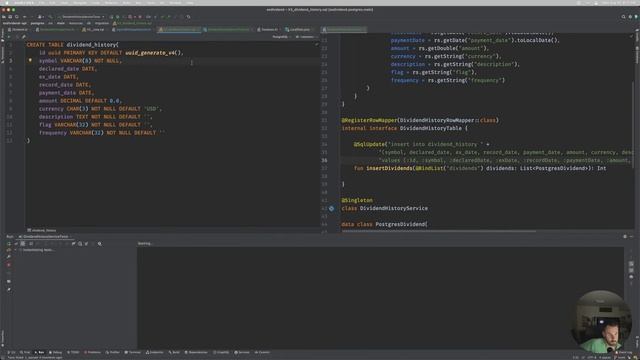
Task: Click the horizontal scrollbar of the right editor
Action: tap(439, 231)
